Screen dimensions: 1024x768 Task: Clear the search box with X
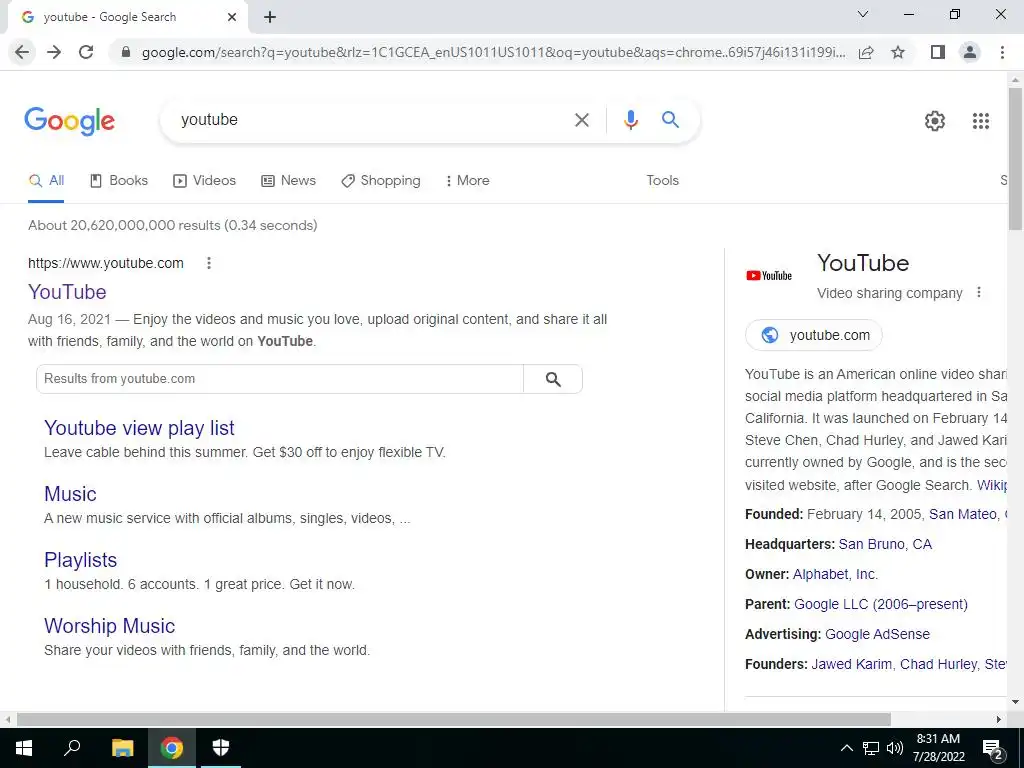pyautogui.click(x=581, y=120)
